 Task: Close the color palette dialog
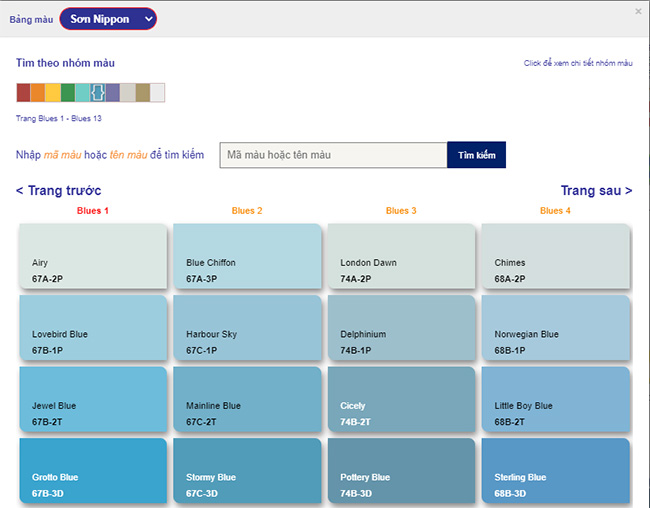pos(638,12)
